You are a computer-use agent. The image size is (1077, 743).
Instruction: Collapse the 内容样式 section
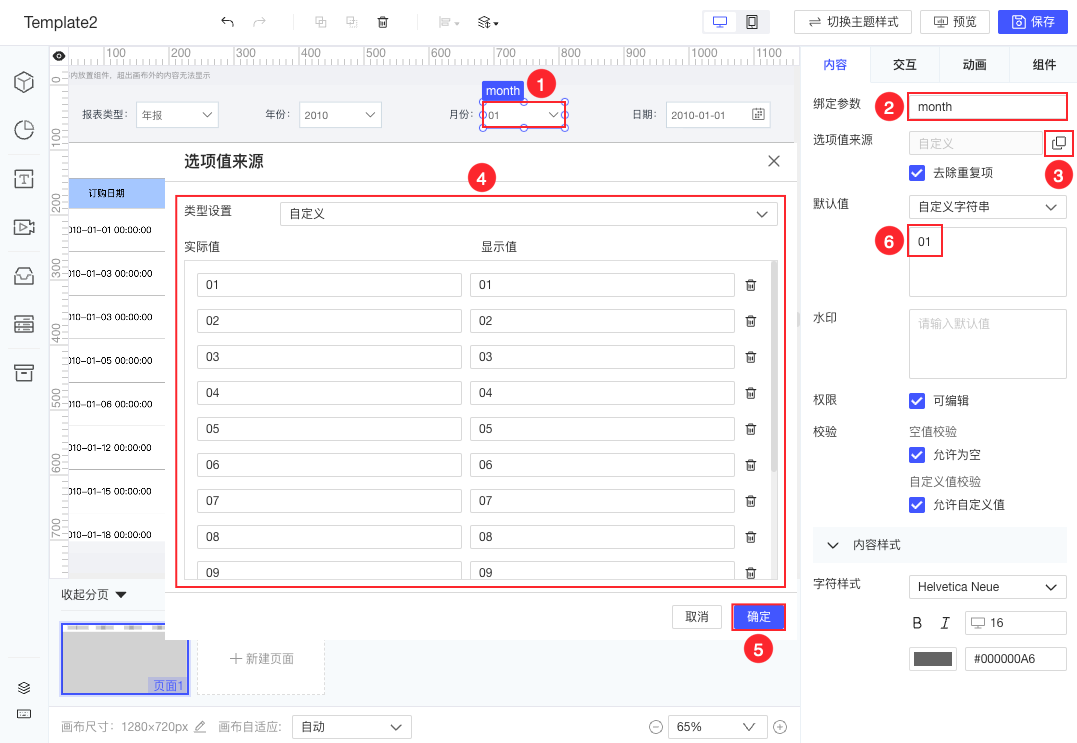[833, 545]
